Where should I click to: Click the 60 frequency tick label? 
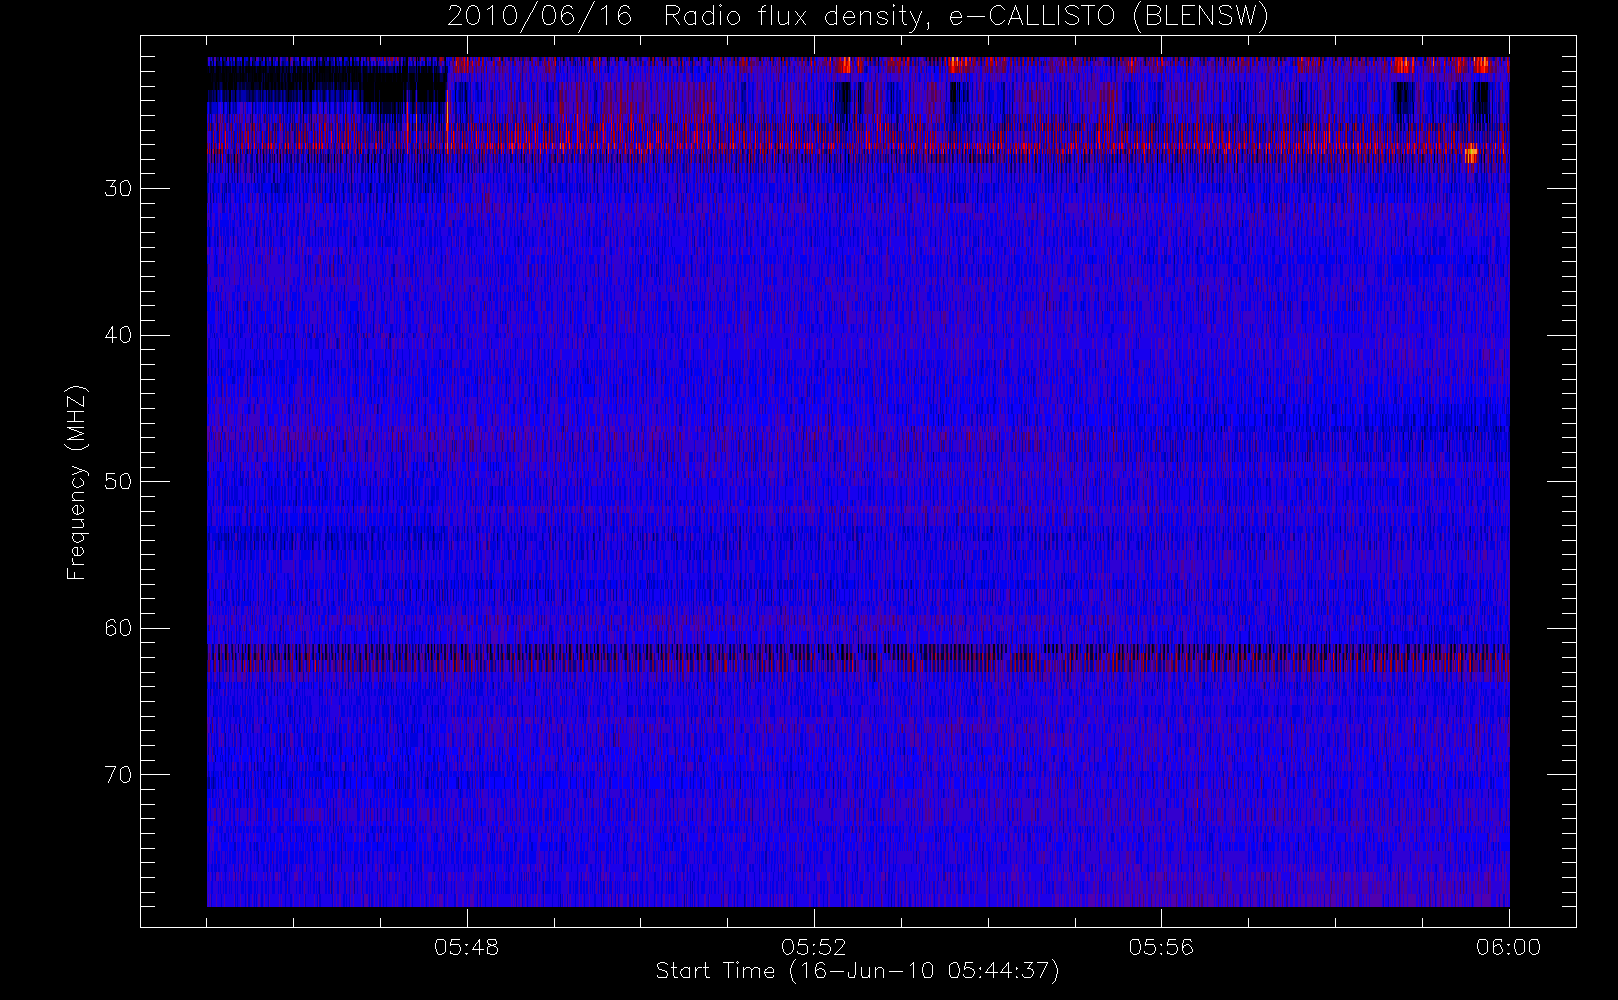118,628
